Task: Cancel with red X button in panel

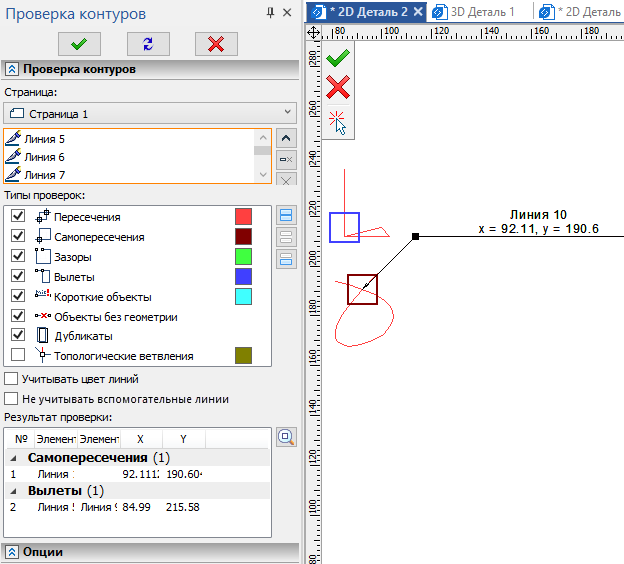Action: [x=216, y=43]
